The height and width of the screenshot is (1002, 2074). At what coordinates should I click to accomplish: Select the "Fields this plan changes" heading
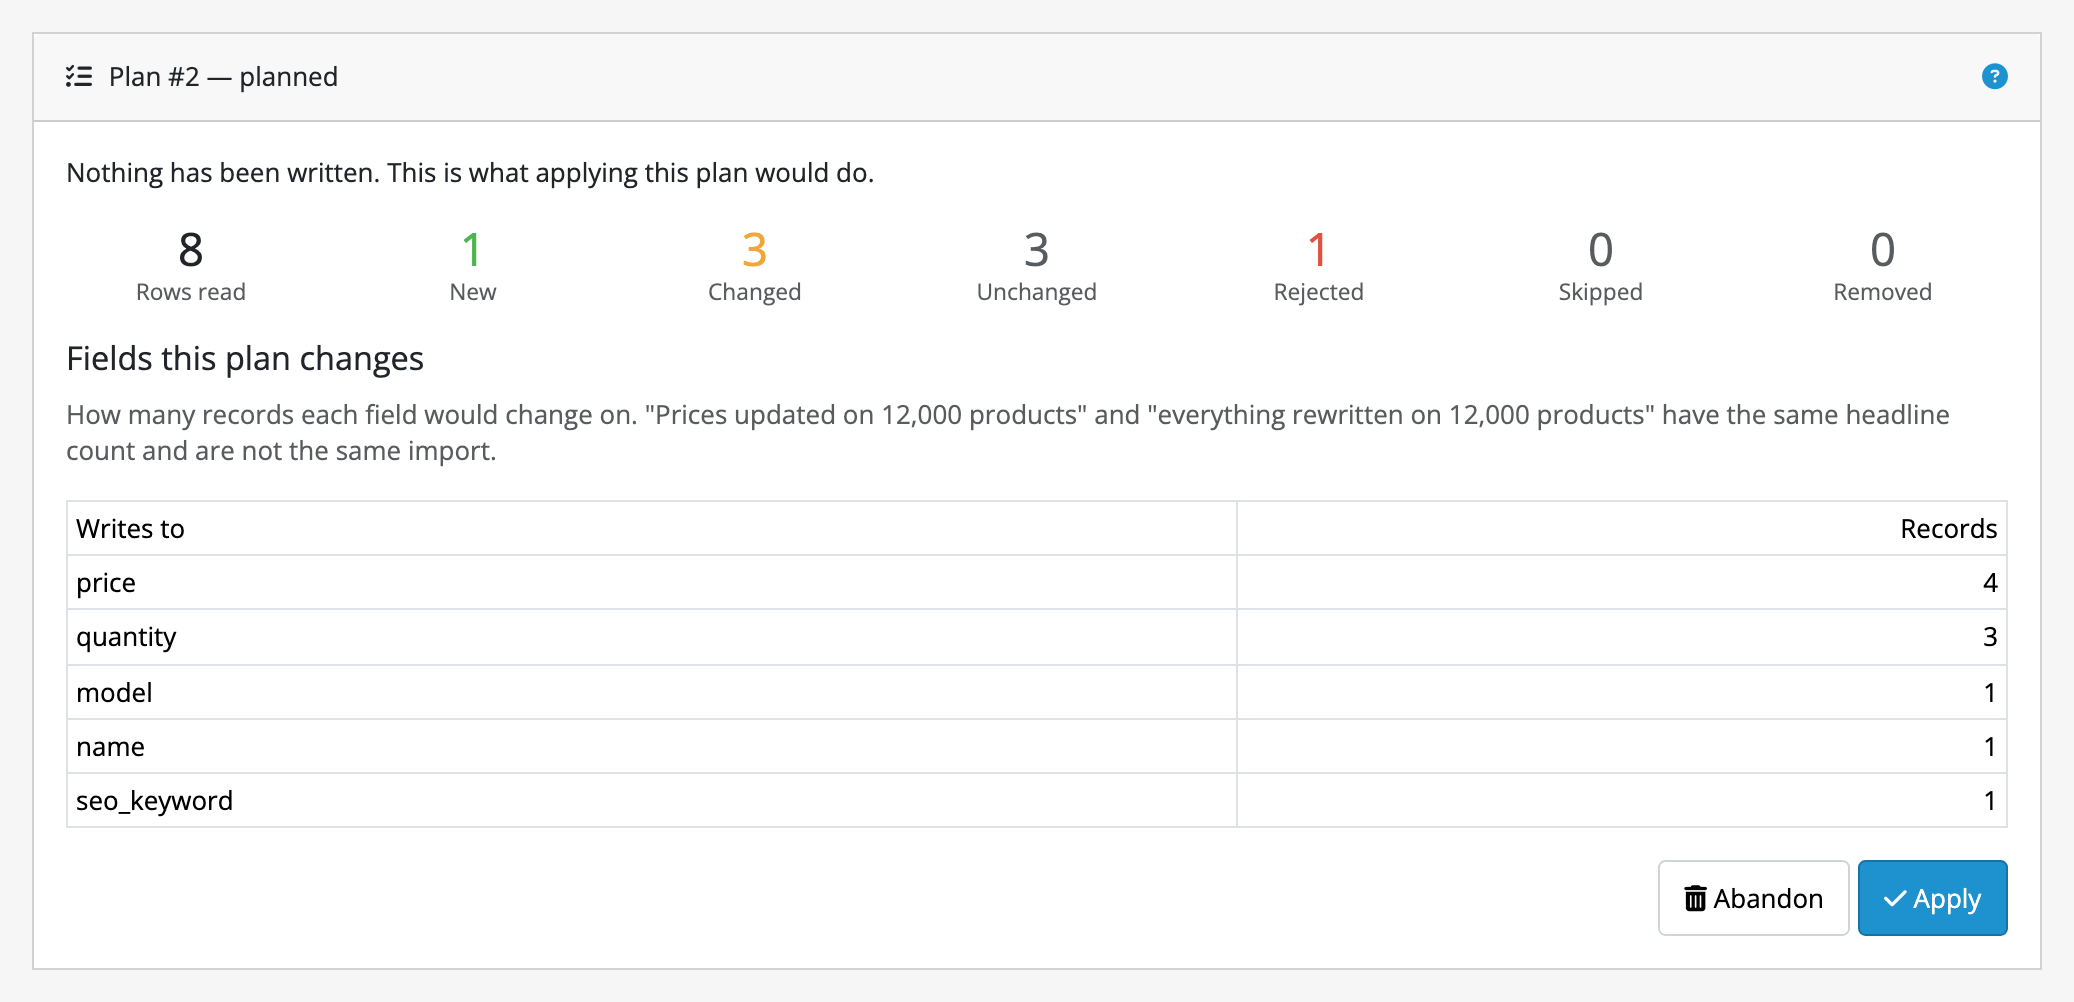tap(245, 358)
